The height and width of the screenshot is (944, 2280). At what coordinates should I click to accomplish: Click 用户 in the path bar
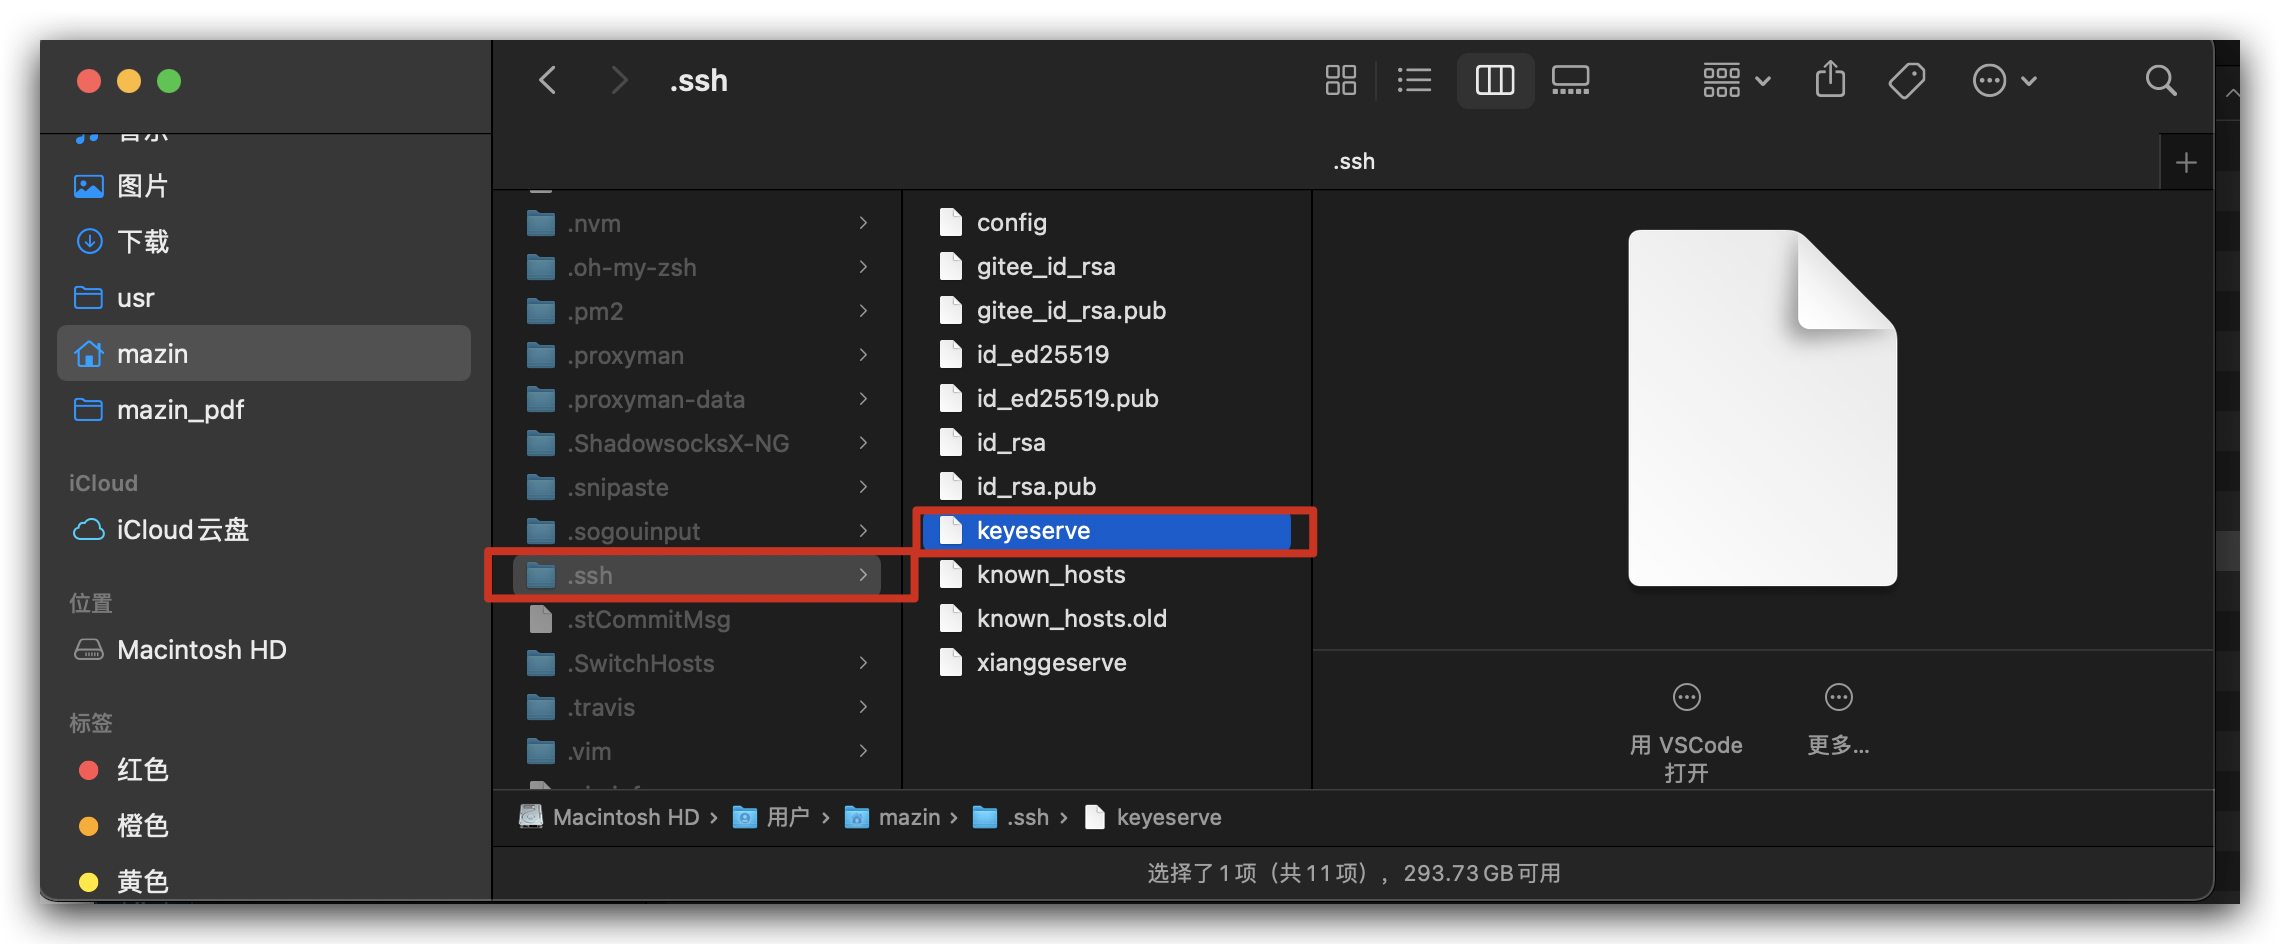pos(771,817)
